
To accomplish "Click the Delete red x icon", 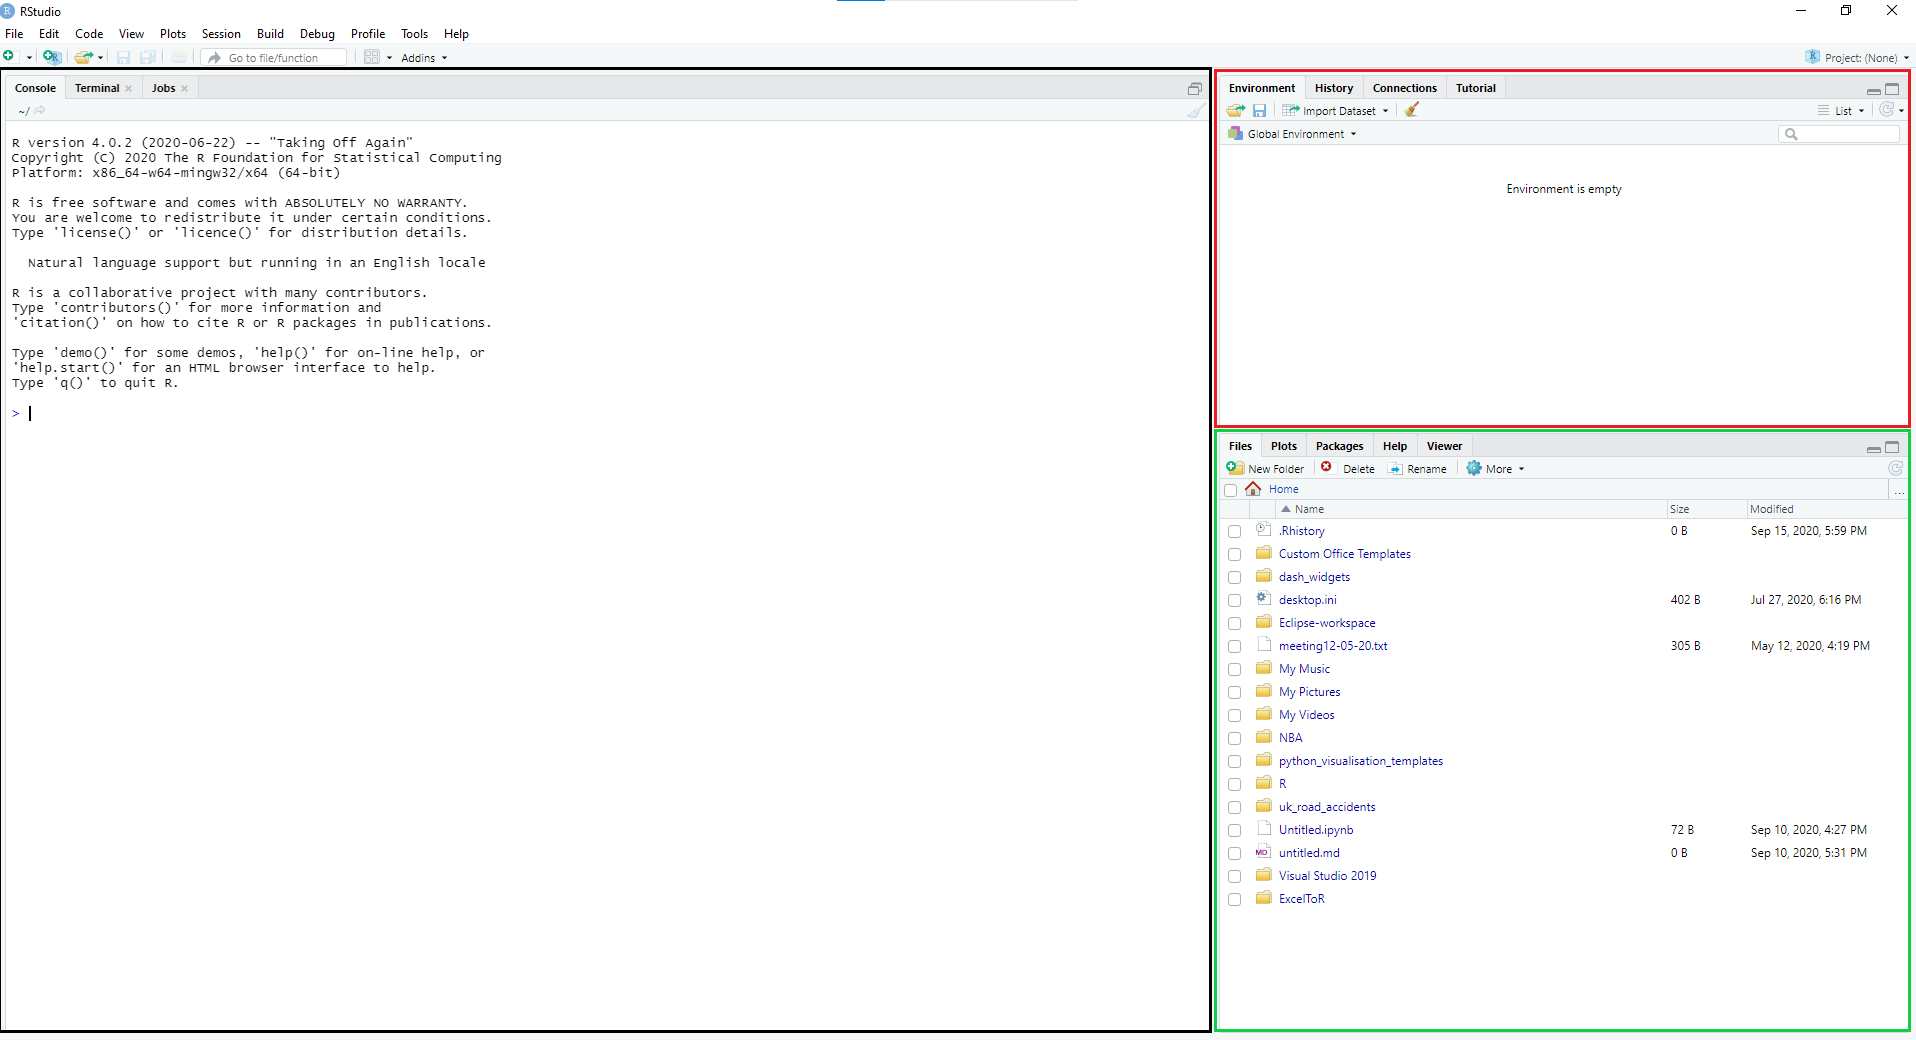I will point(1326,467).
